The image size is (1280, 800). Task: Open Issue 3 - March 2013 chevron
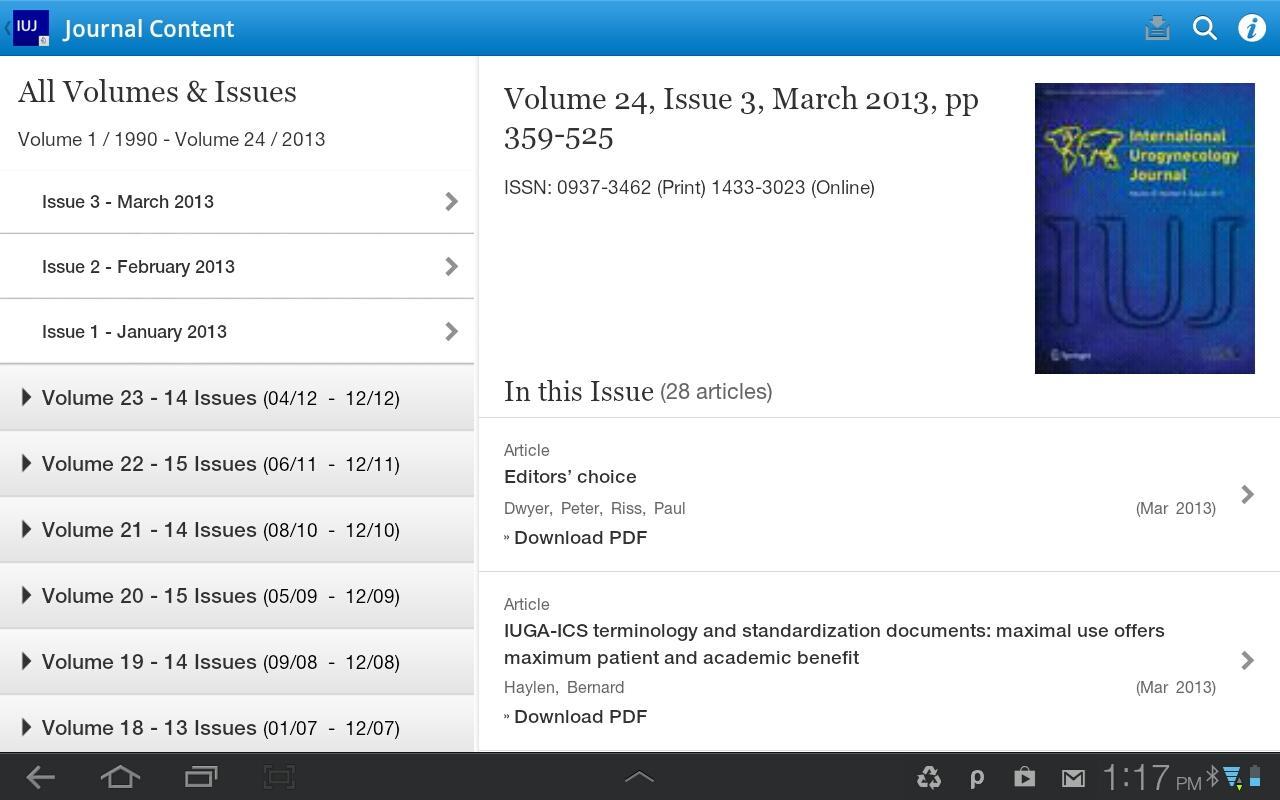[x=451, y=201]
